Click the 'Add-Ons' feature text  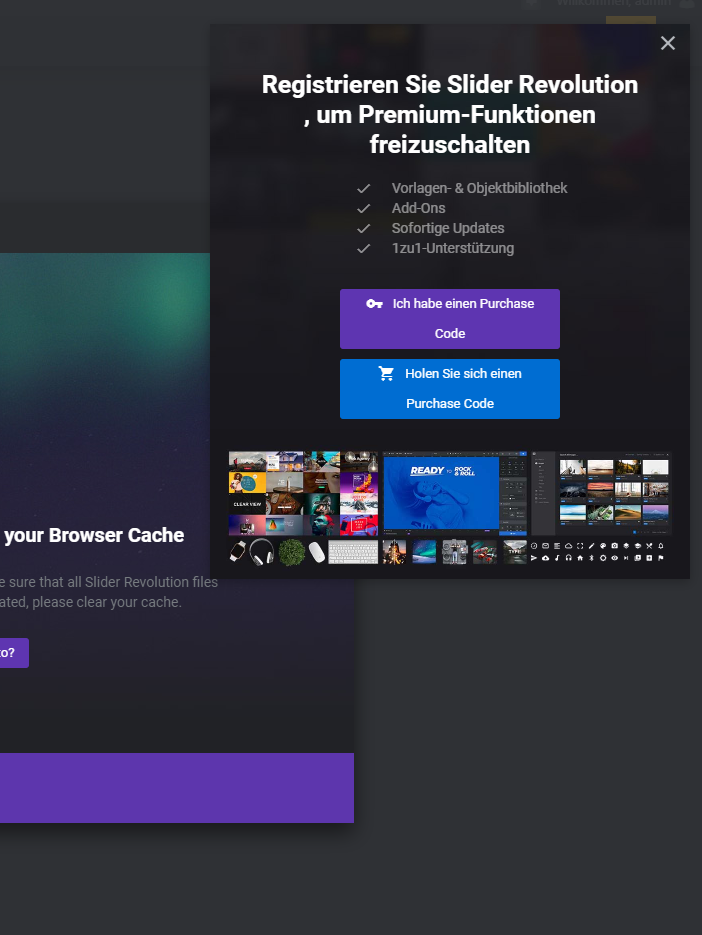[x=418, y=208]
